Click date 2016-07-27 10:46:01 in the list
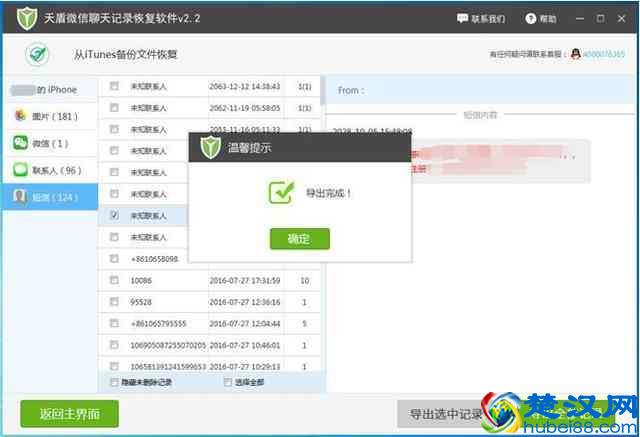The height and width of the screenshot is (437, 640). 245,346
